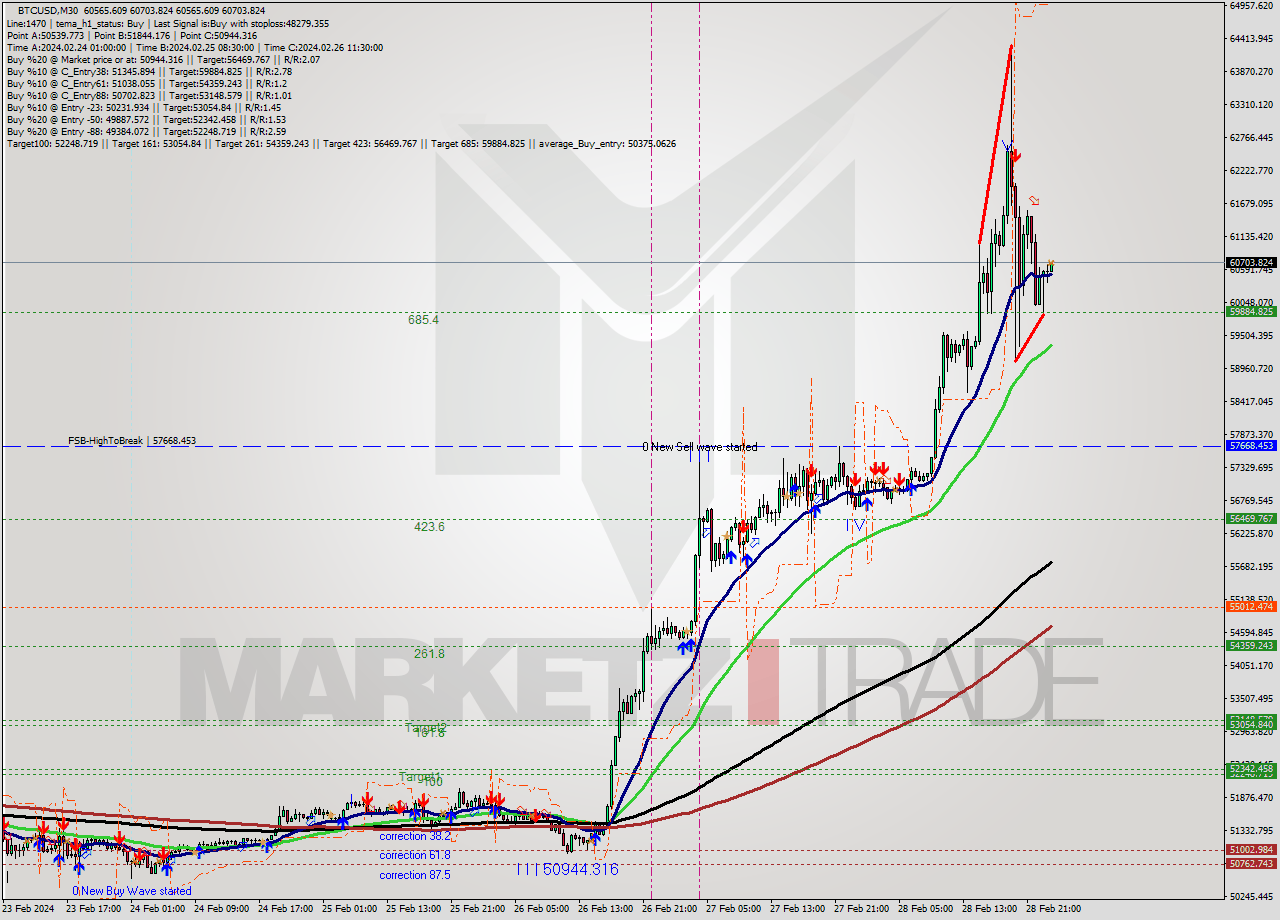This screenshot has width=1280, height=920.
Task: Click the 62222.770 axis price
Action: 1250,171
